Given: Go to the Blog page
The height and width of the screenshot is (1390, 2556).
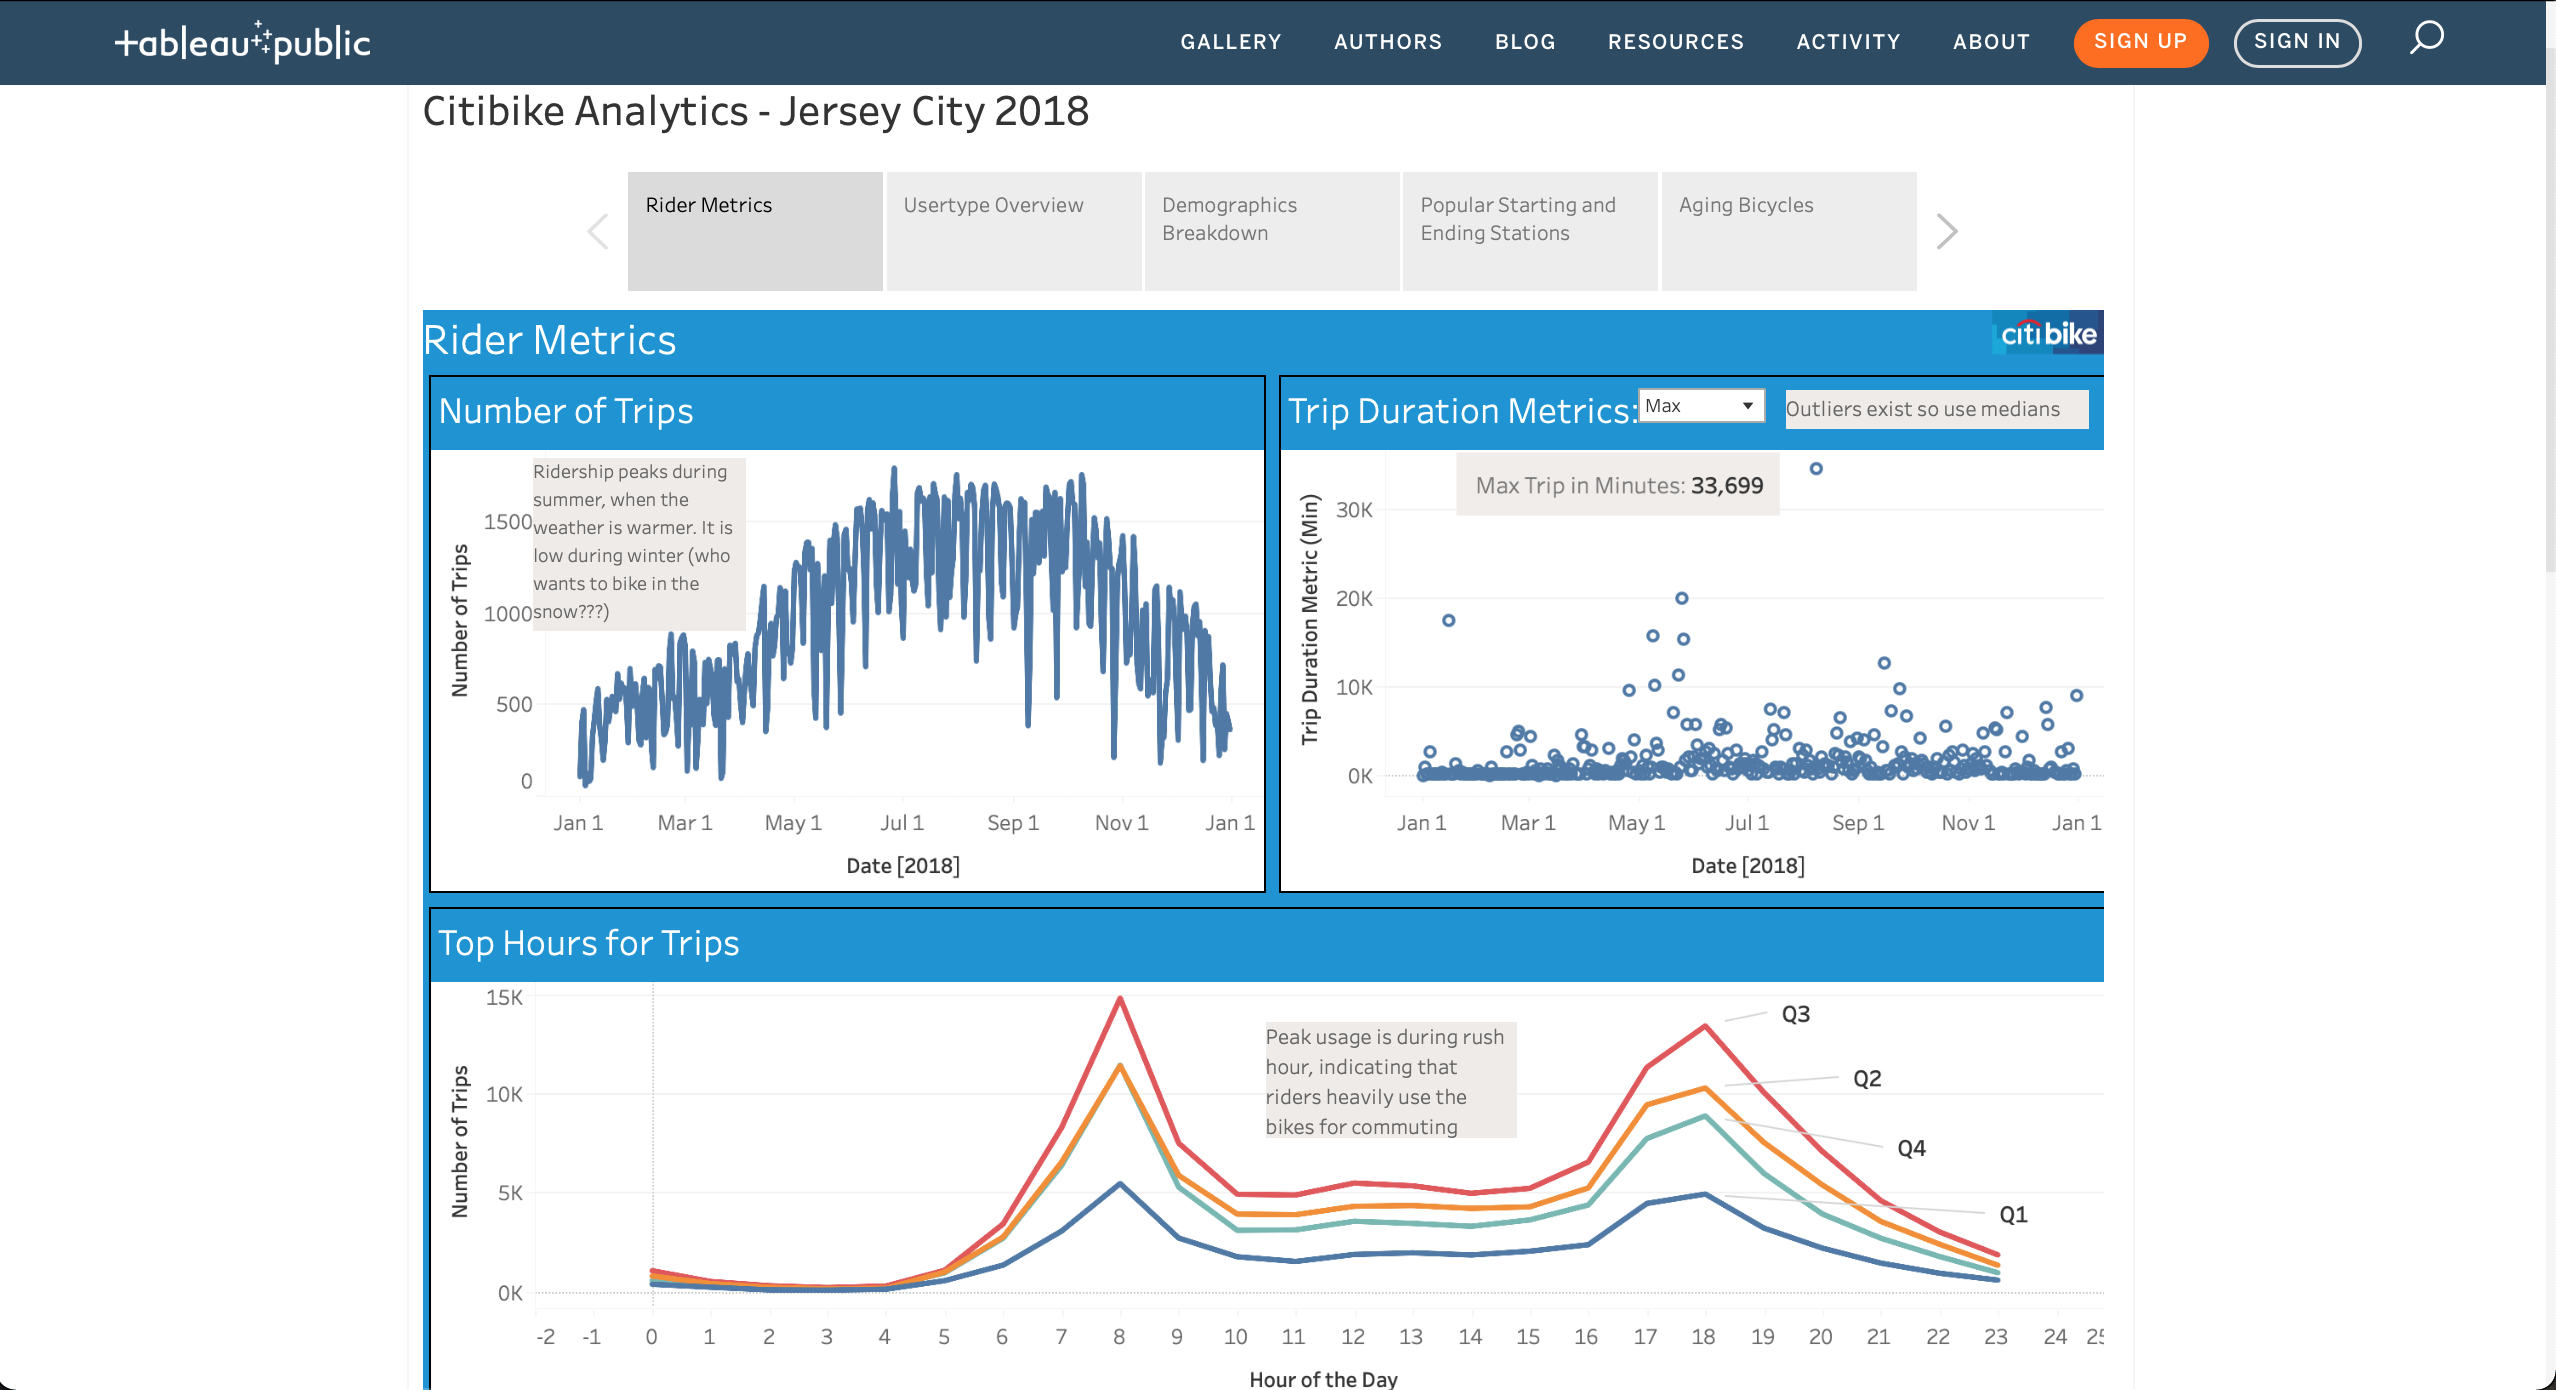Looking at the screenshot, I should tap(1525, 42).
